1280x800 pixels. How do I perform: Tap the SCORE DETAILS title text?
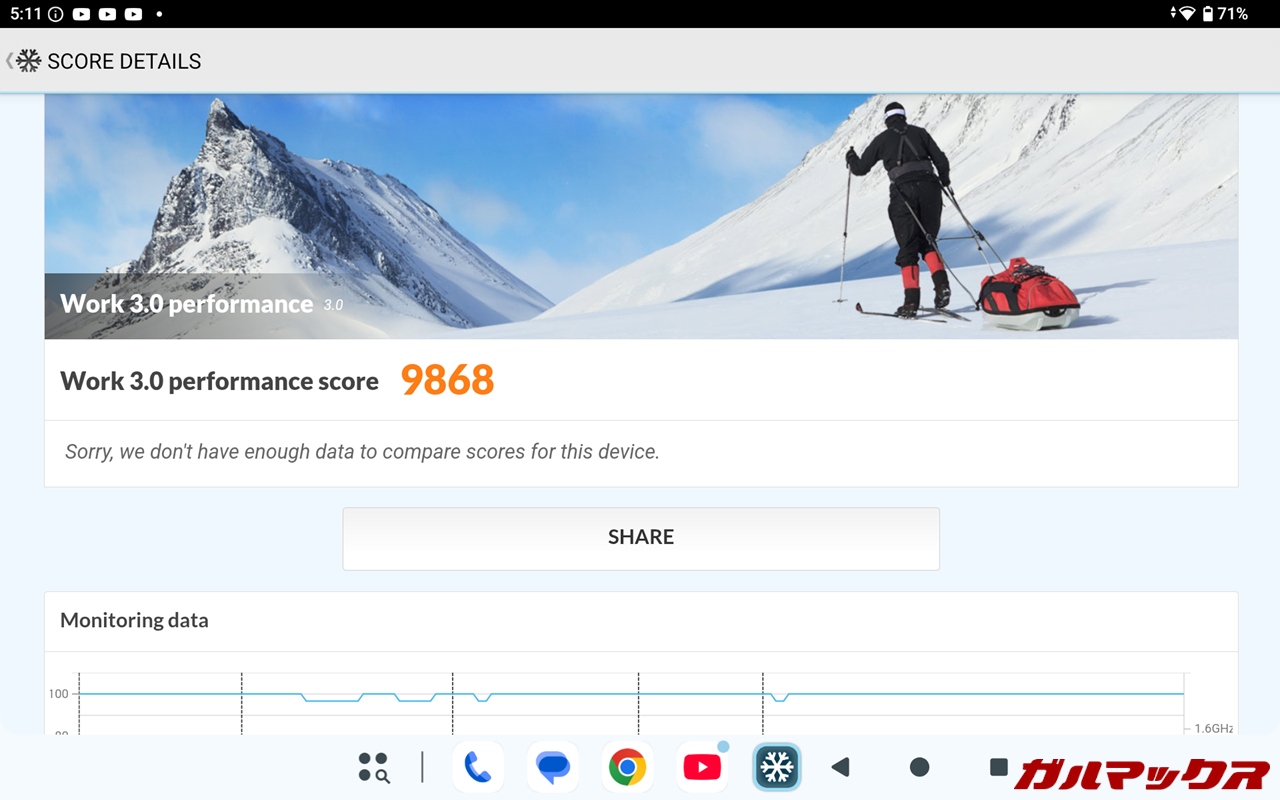click(x=124, y=61)
